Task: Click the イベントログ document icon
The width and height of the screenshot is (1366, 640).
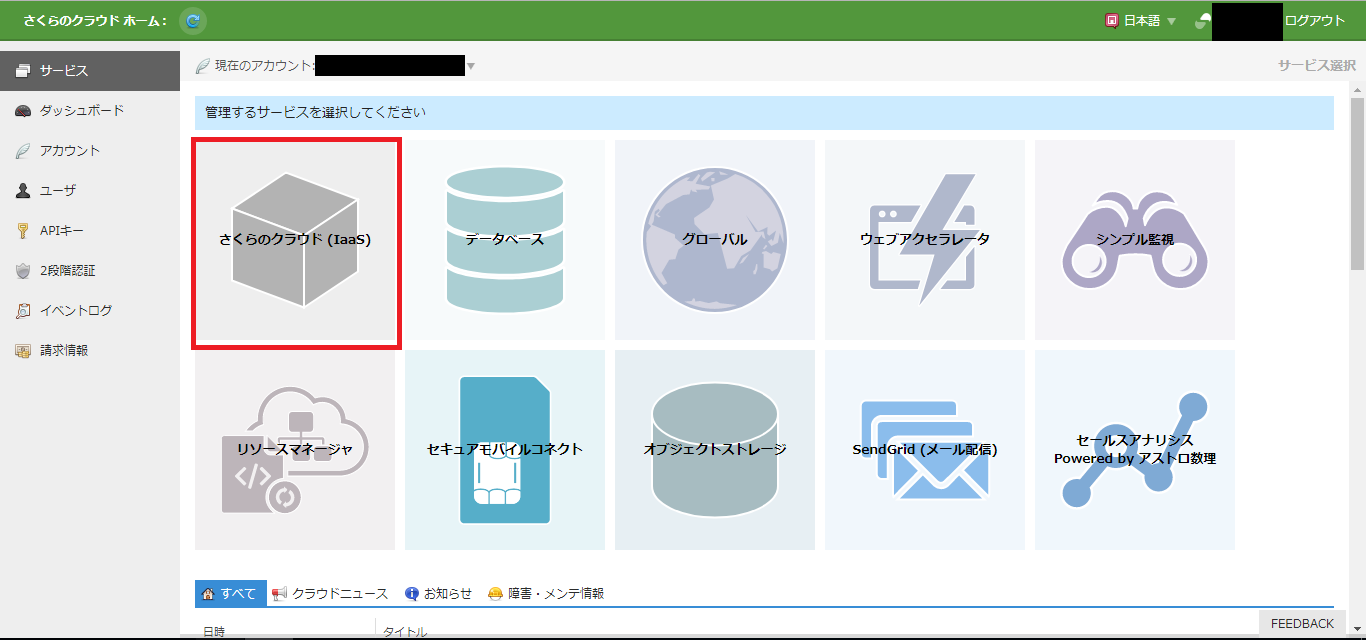Action: pyautogui.click(x=23, y=311)
